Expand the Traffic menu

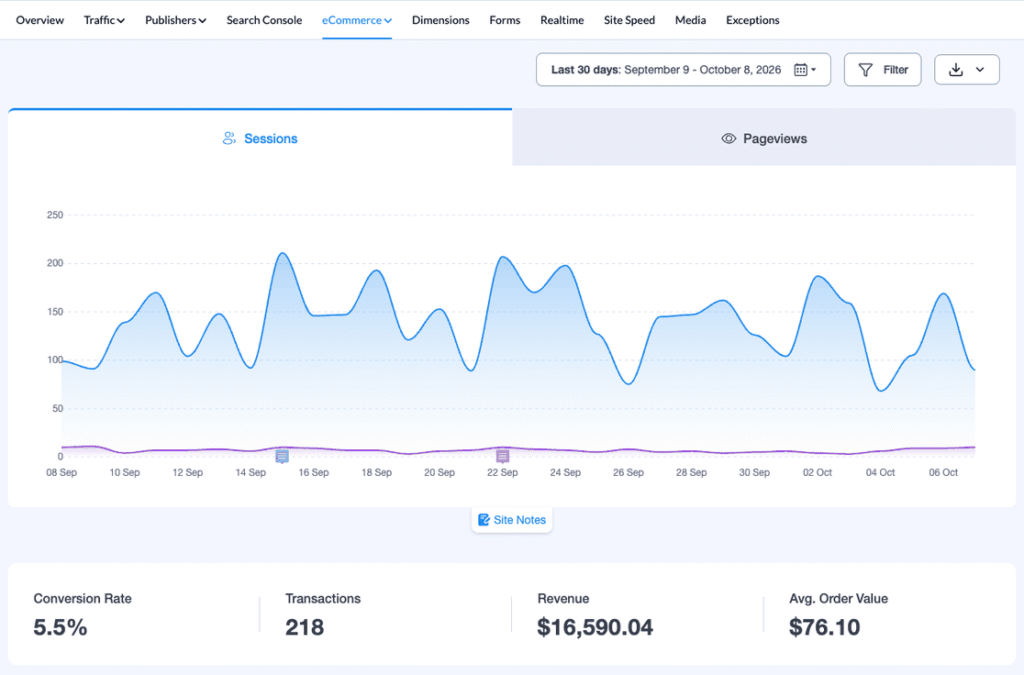pyautogui.click(x=104, y=20)
